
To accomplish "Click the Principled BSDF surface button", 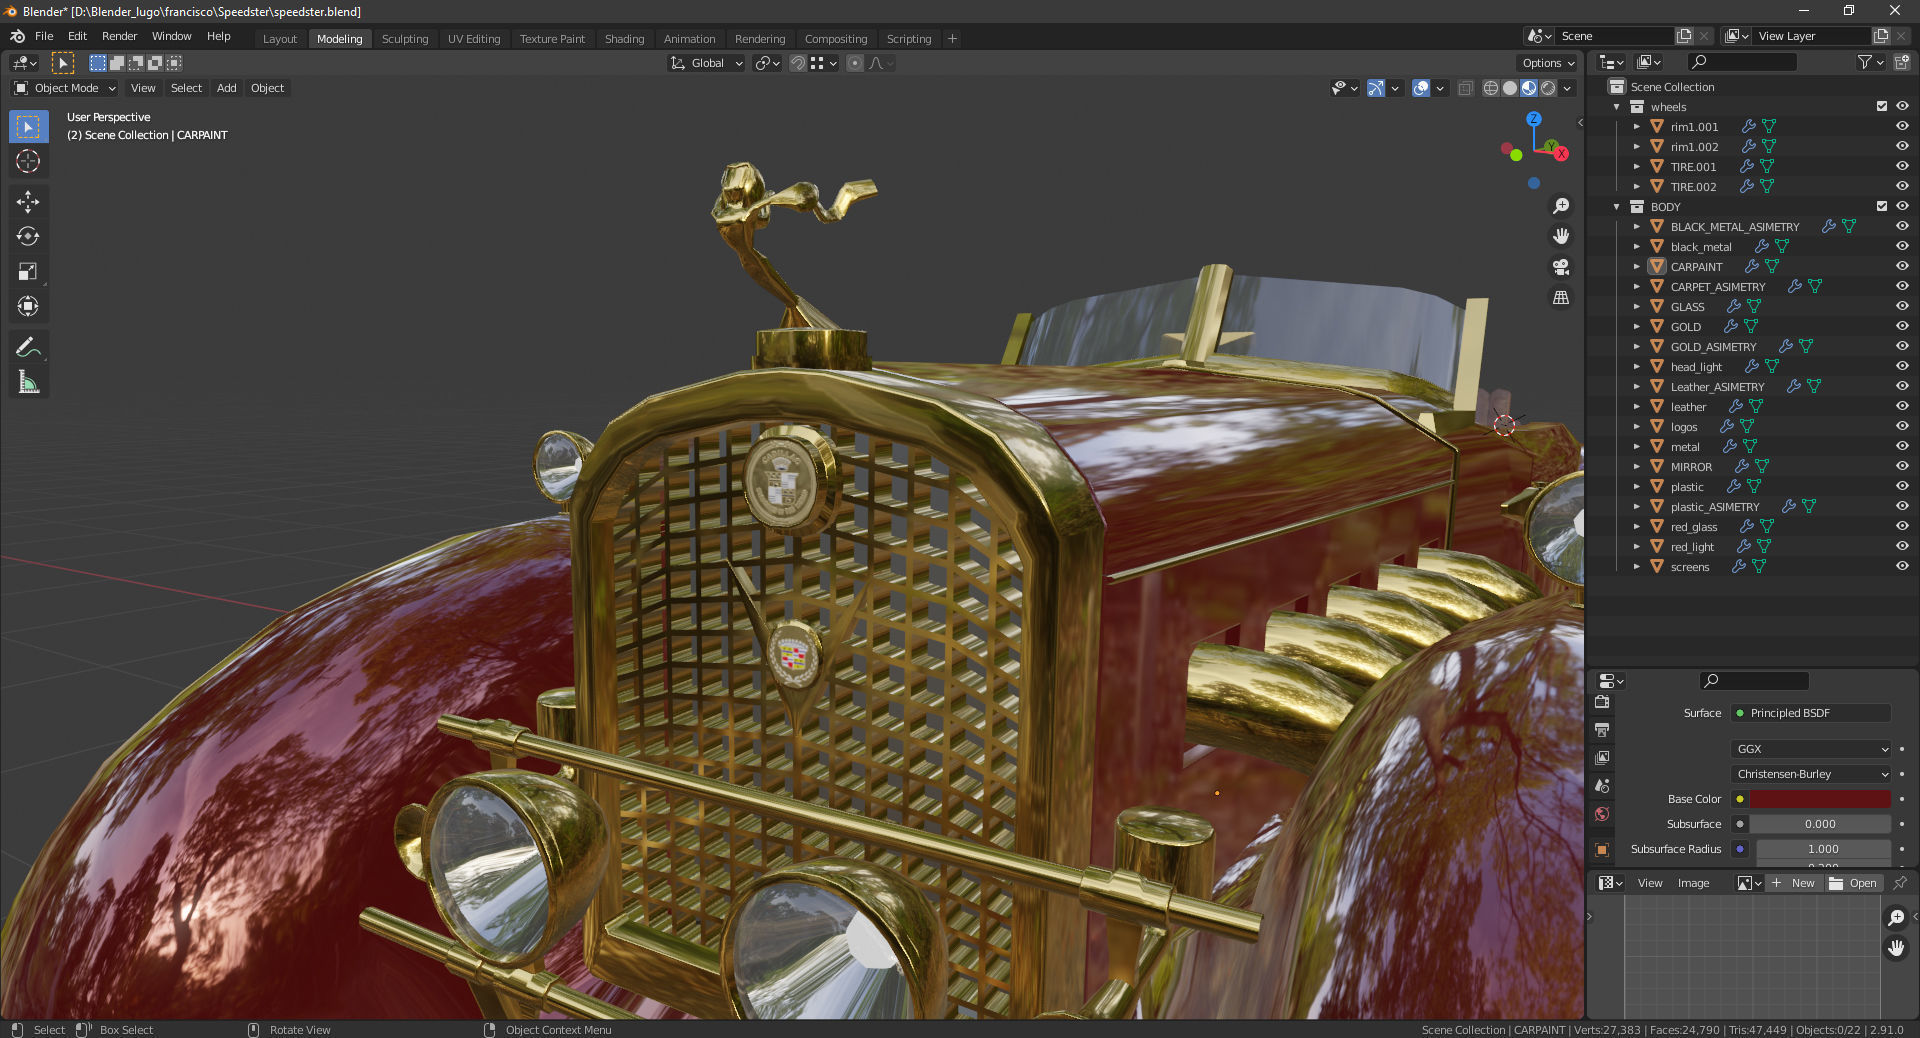I will [x=1811, y=713].
